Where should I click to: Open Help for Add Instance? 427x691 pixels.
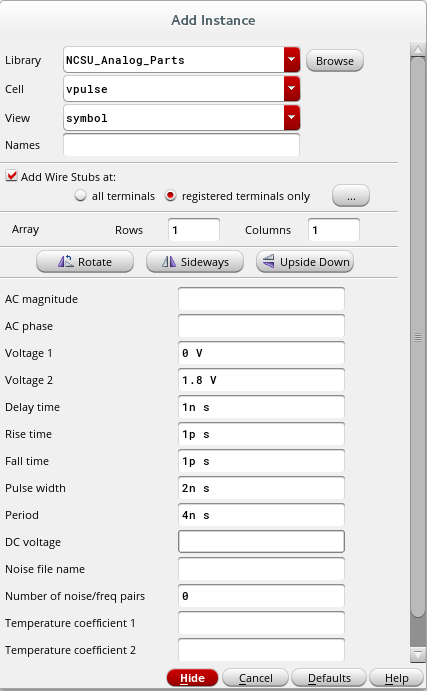(x=396, y=678)
